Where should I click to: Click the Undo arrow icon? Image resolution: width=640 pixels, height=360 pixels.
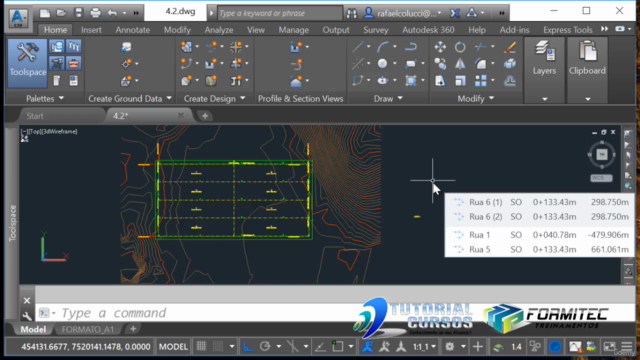pyautogui.click(x=112, y=13)
